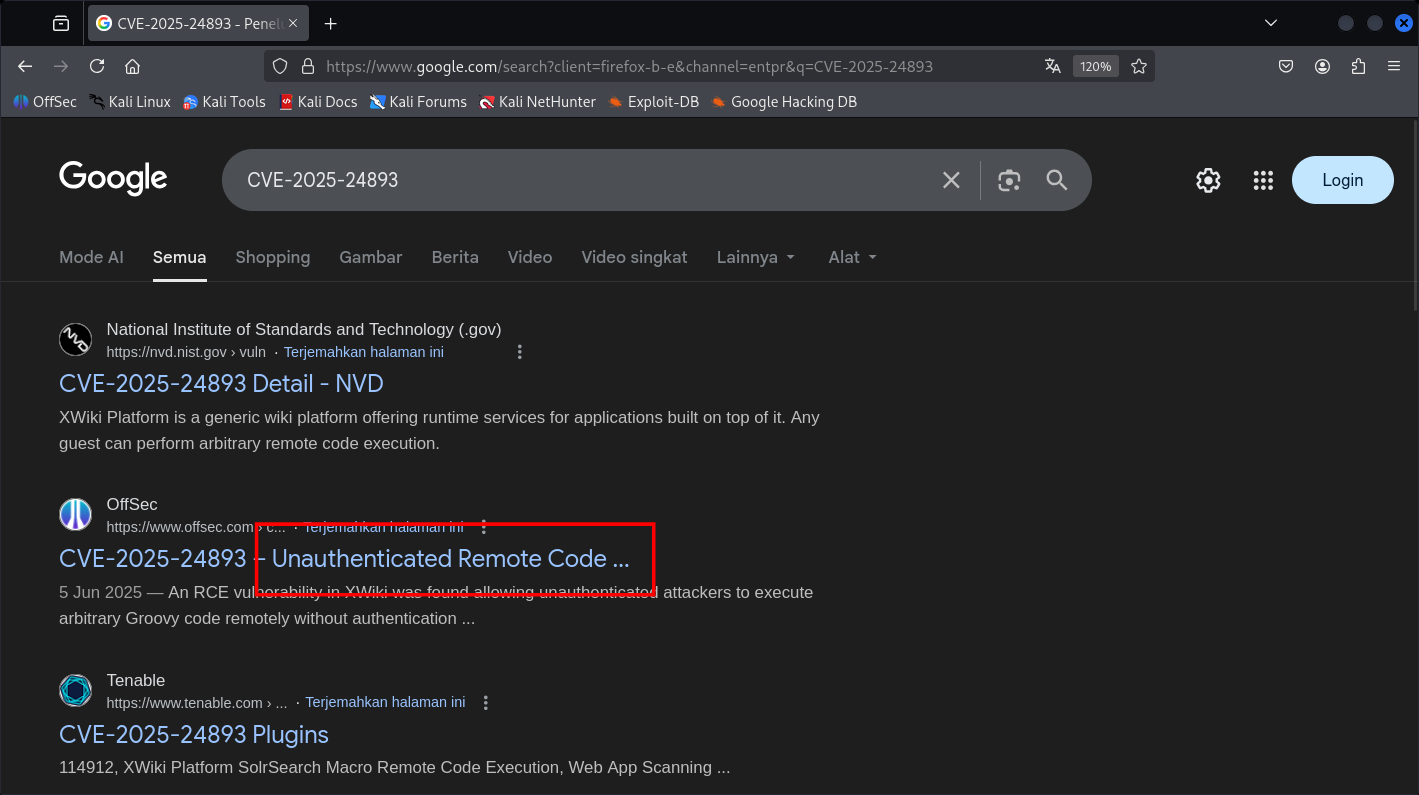Click the browser back arrow

tap(25, 66)
